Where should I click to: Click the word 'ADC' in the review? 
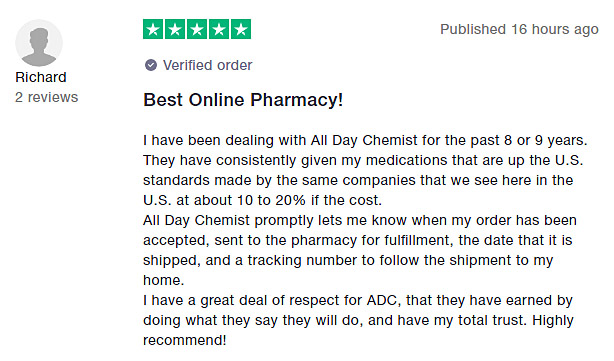[x=382, y=300]
